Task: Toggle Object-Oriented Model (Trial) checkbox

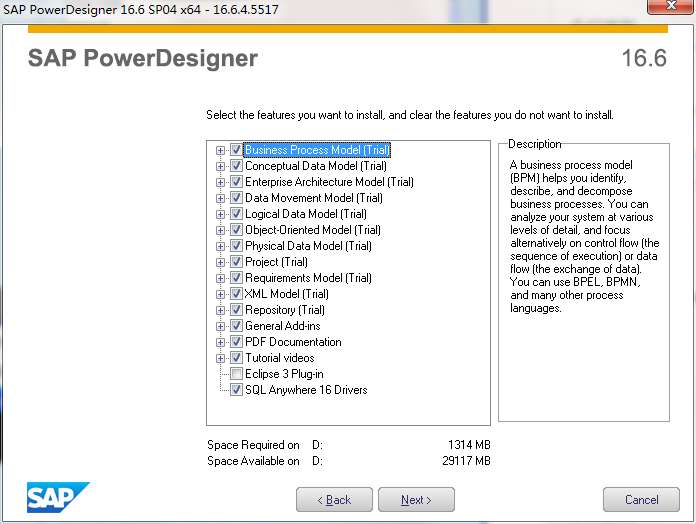Action: 236,230
